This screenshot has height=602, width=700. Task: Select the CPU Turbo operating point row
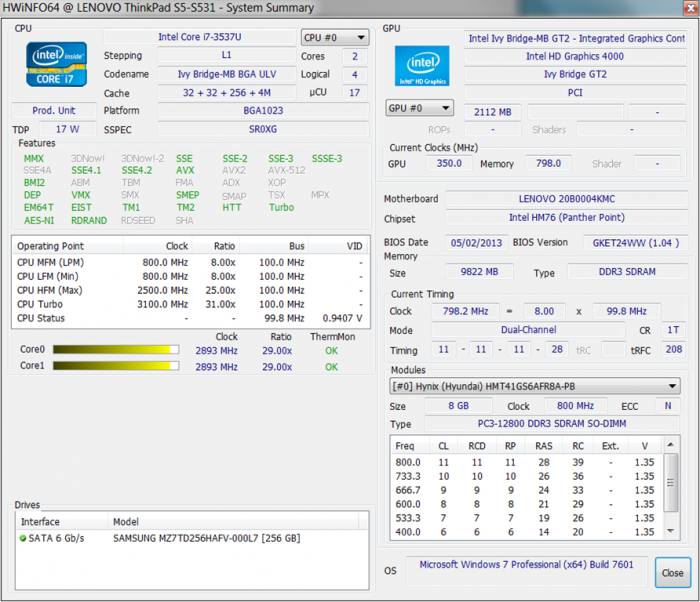coord(190,304)
